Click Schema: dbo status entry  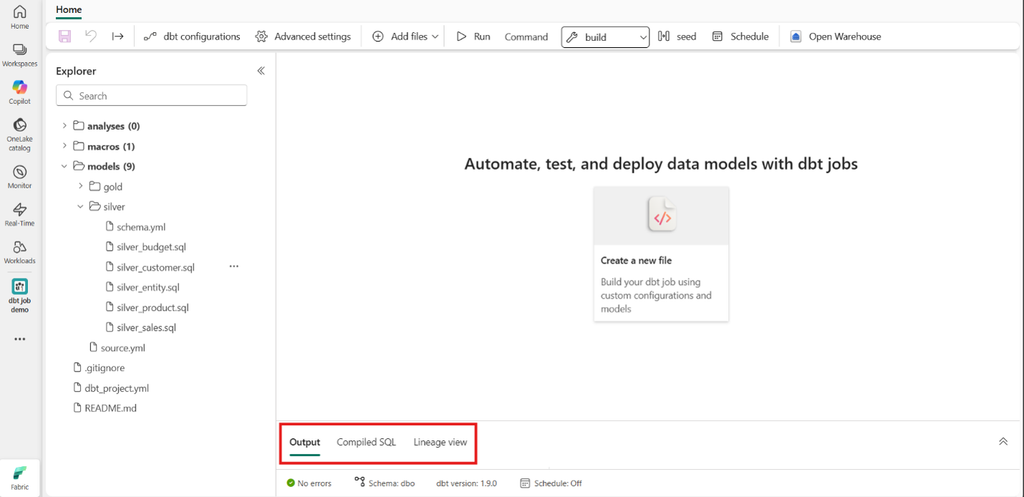point(385,483)
